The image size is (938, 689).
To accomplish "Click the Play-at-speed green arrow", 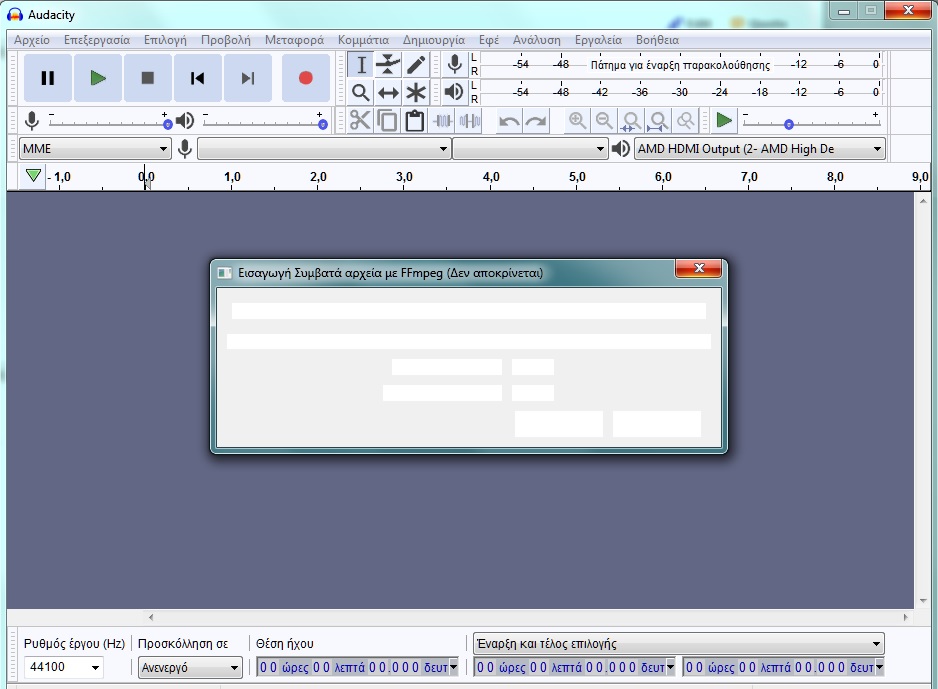I will click(724, 121).
